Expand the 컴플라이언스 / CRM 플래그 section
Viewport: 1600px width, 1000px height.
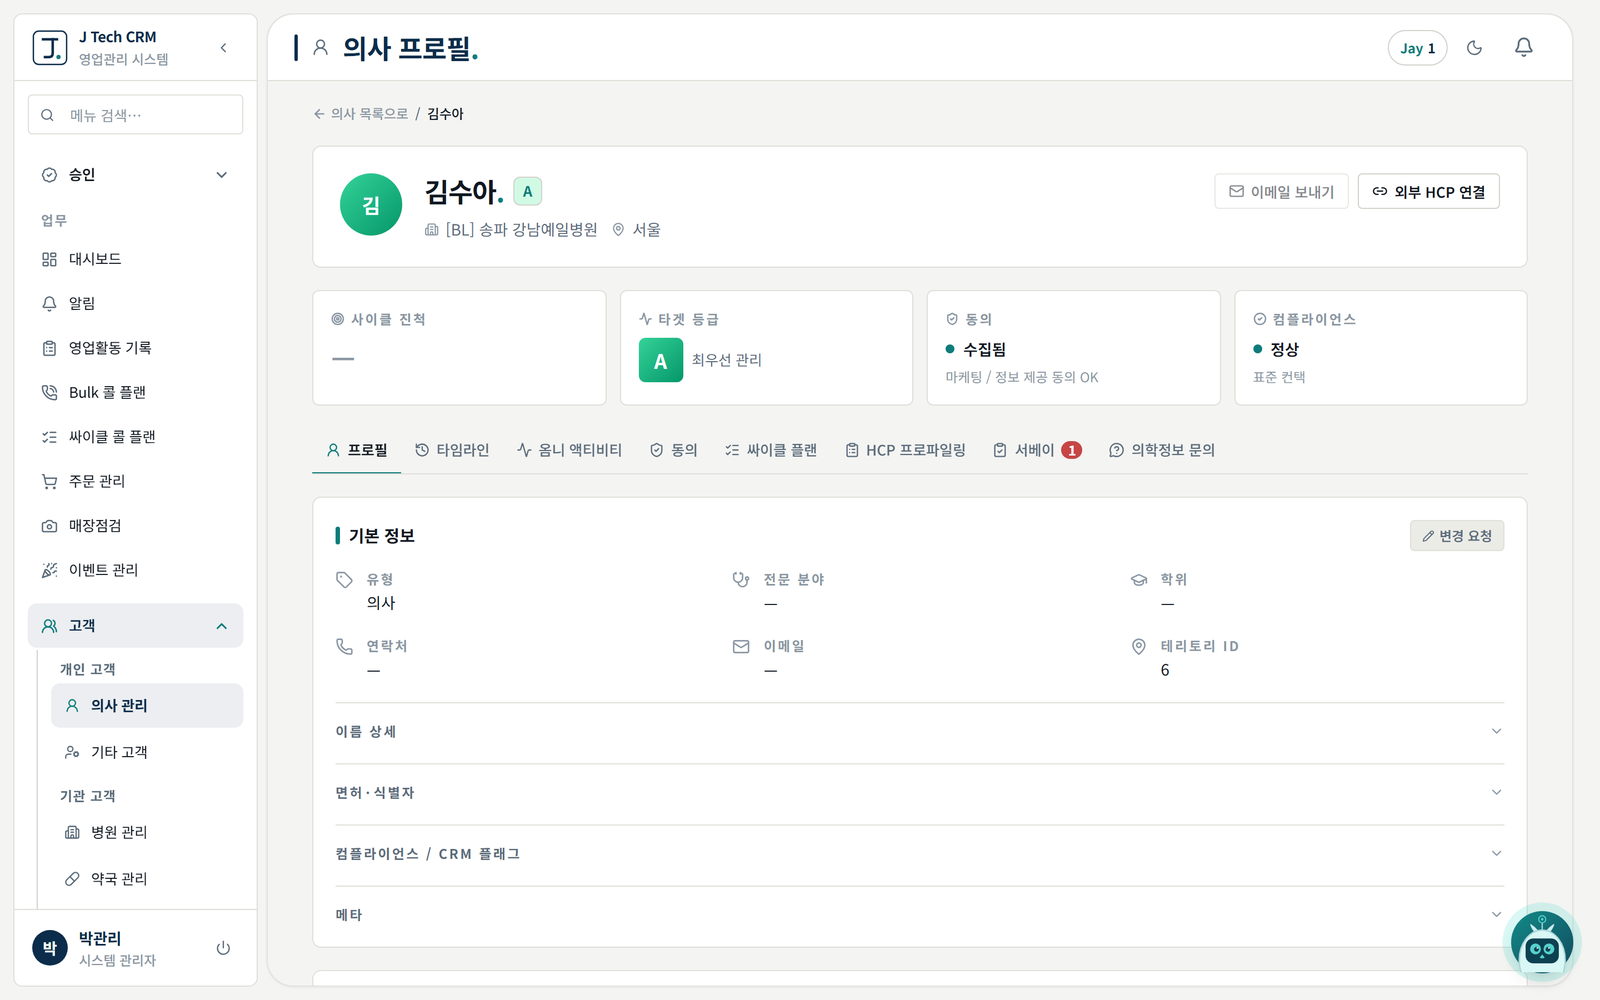[919, 854]
